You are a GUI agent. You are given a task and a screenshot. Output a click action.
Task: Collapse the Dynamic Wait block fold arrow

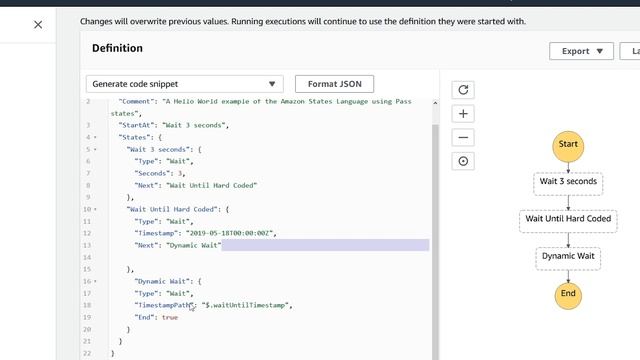(x=95, y=281)
